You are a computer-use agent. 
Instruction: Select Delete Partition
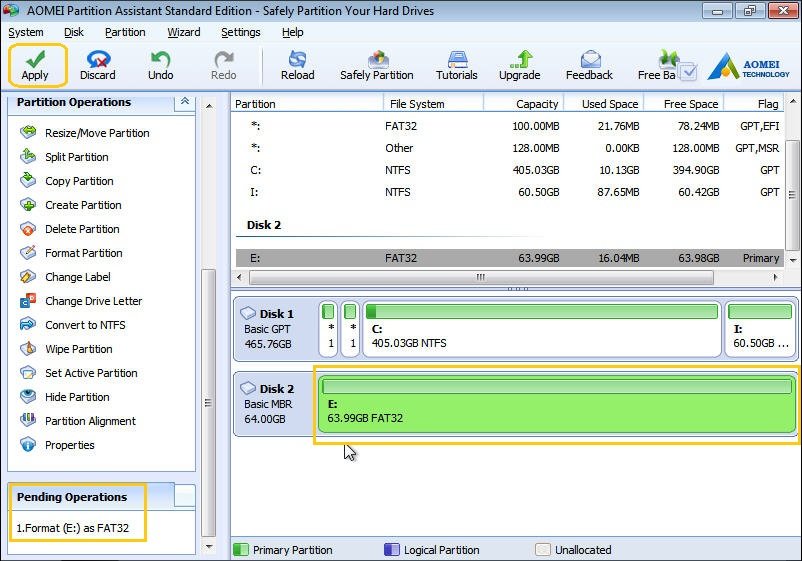(70, 229)
